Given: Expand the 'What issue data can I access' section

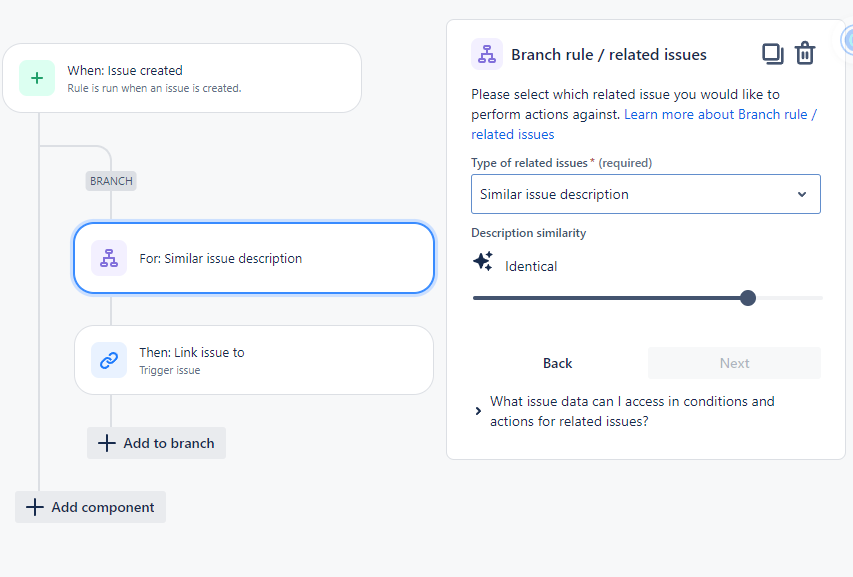Looking at the screenshot, I should coord(479,411).
